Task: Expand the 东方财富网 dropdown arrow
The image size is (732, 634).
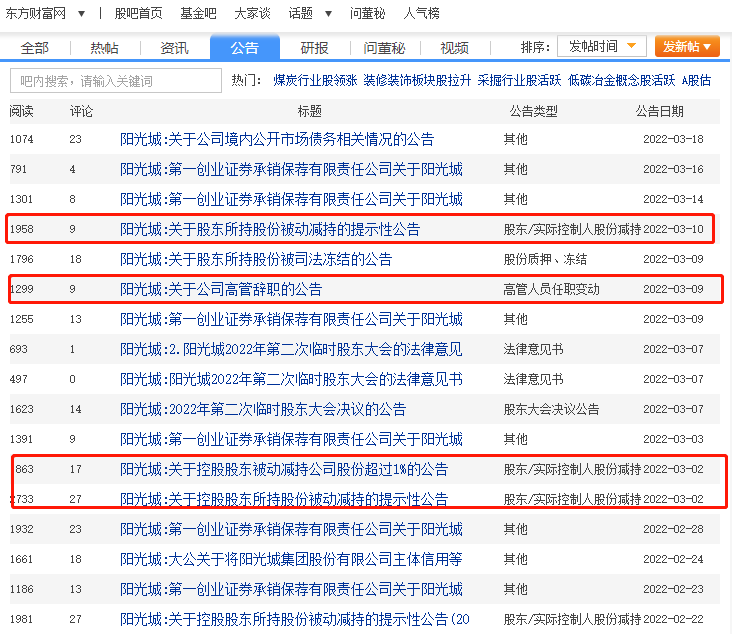Action: point(81,14)
